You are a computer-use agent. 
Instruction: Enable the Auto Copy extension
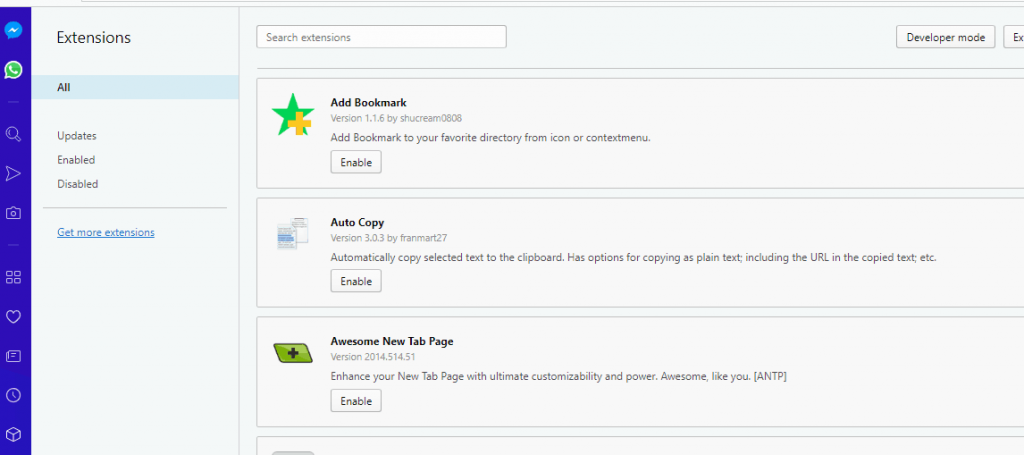356,281
